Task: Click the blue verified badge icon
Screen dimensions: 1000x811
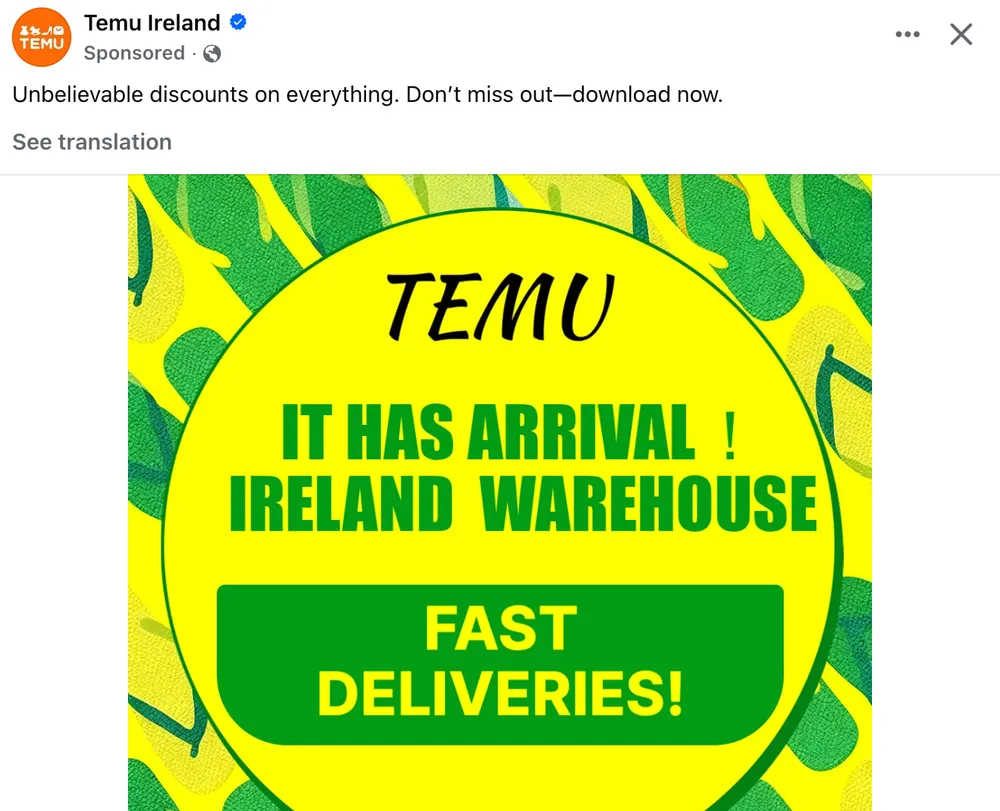Action: (x=239, y=22)
